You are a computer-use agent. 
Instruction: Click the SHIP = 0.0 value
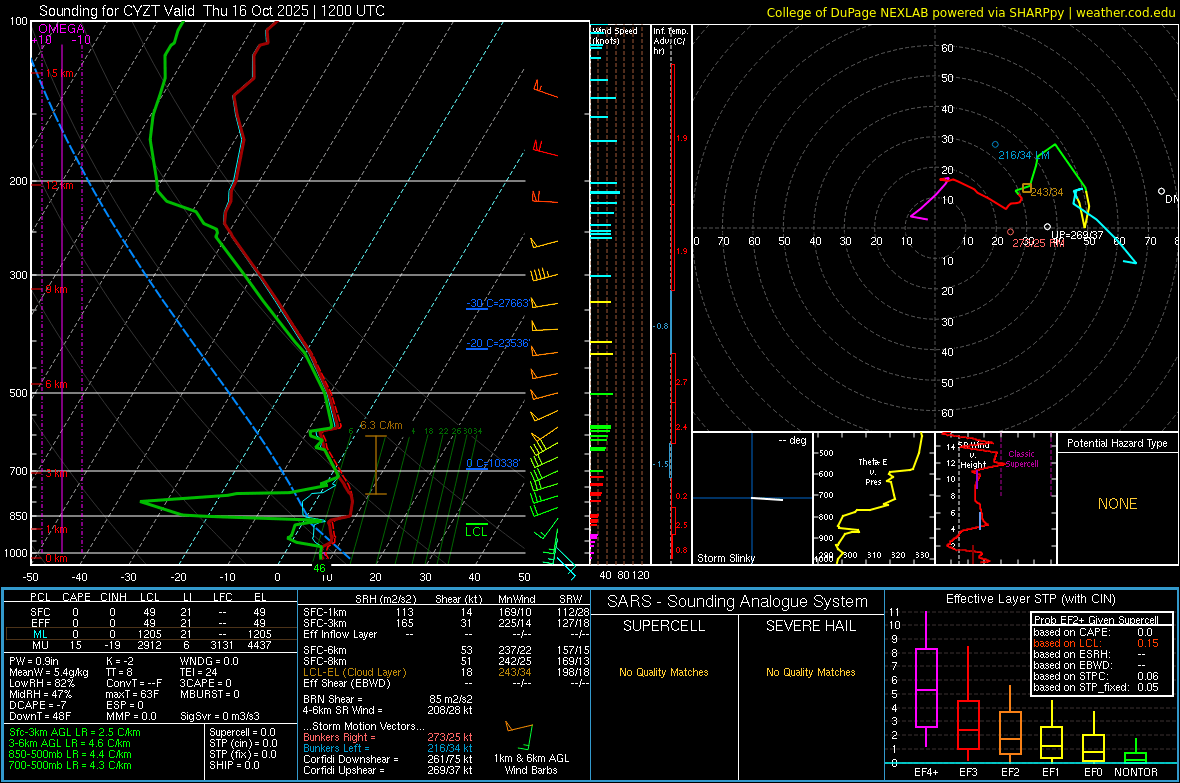tap(234, 766)
